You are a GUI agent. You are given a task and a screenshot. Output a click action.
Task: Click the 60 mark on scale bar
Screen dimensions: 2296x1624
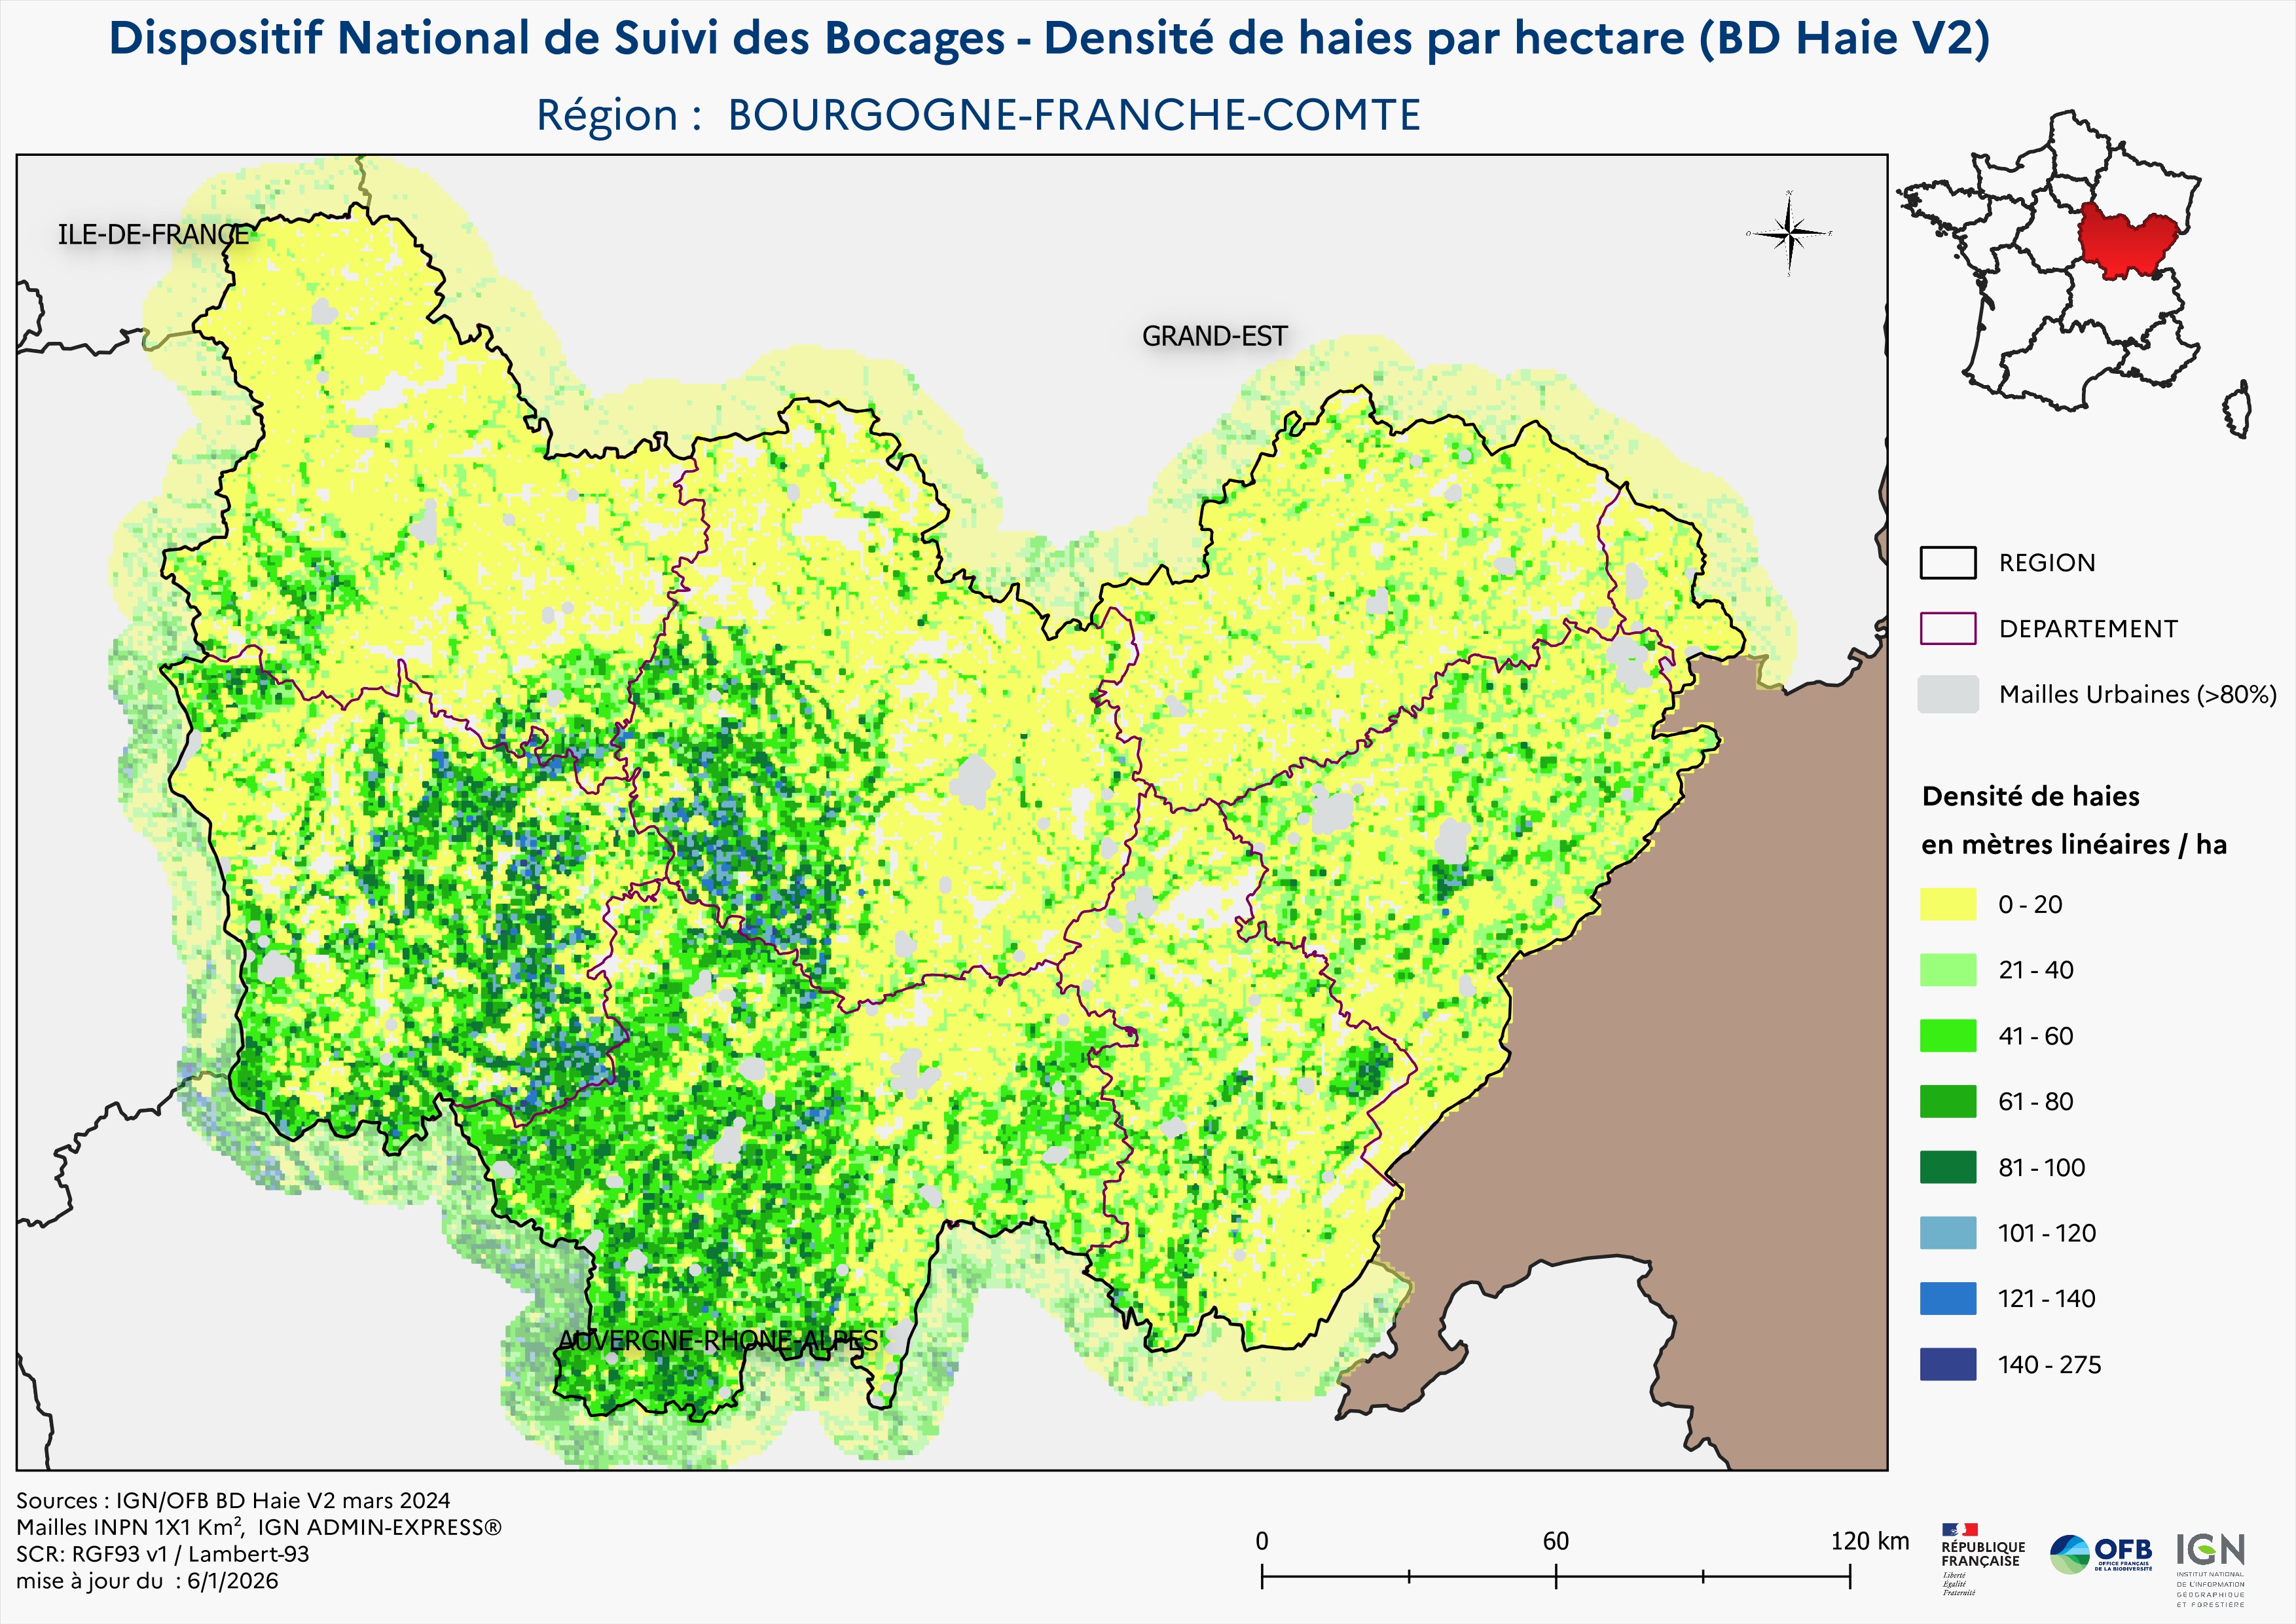pyautogui.click(x=1555, y=1541)
